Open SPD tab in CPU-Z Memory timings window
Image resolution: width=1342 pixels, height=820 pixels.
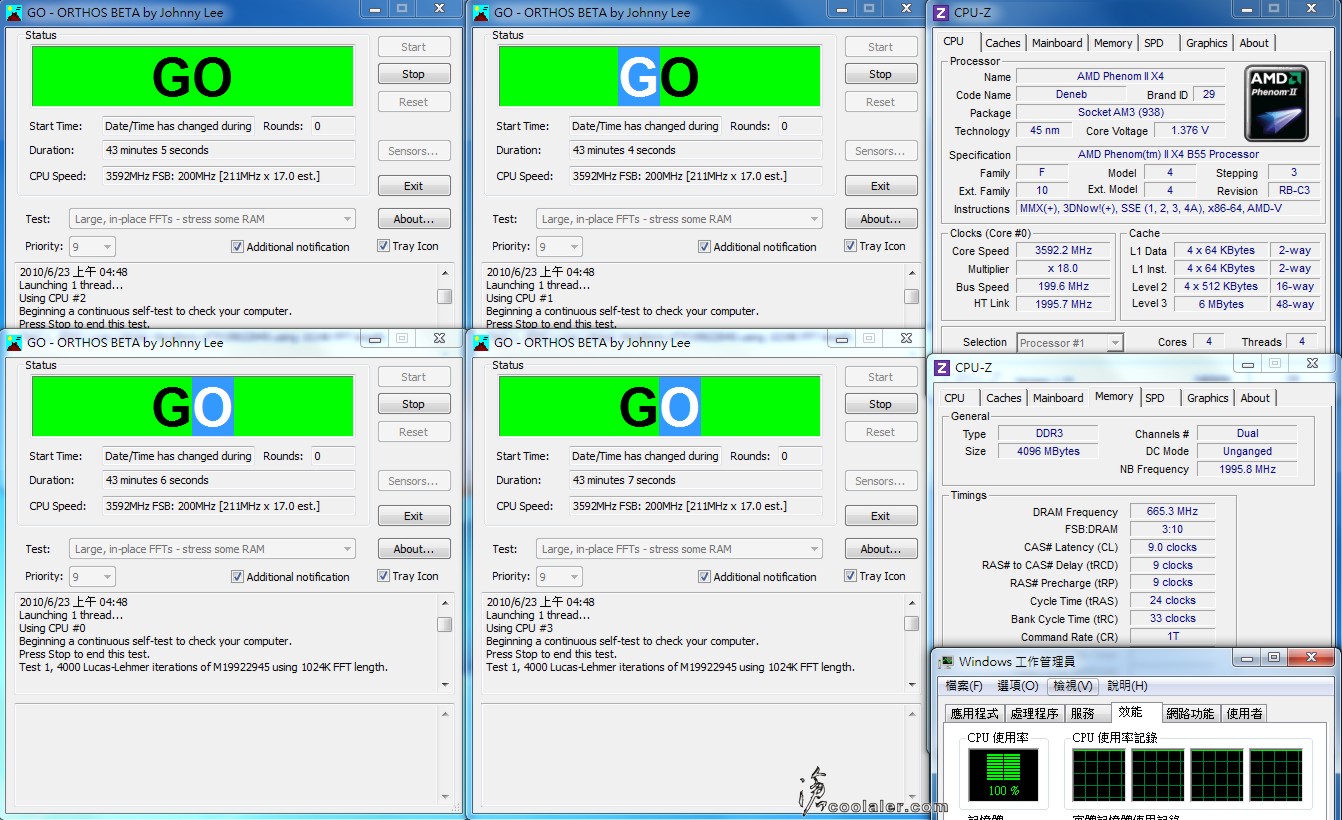pos(1155,398)
